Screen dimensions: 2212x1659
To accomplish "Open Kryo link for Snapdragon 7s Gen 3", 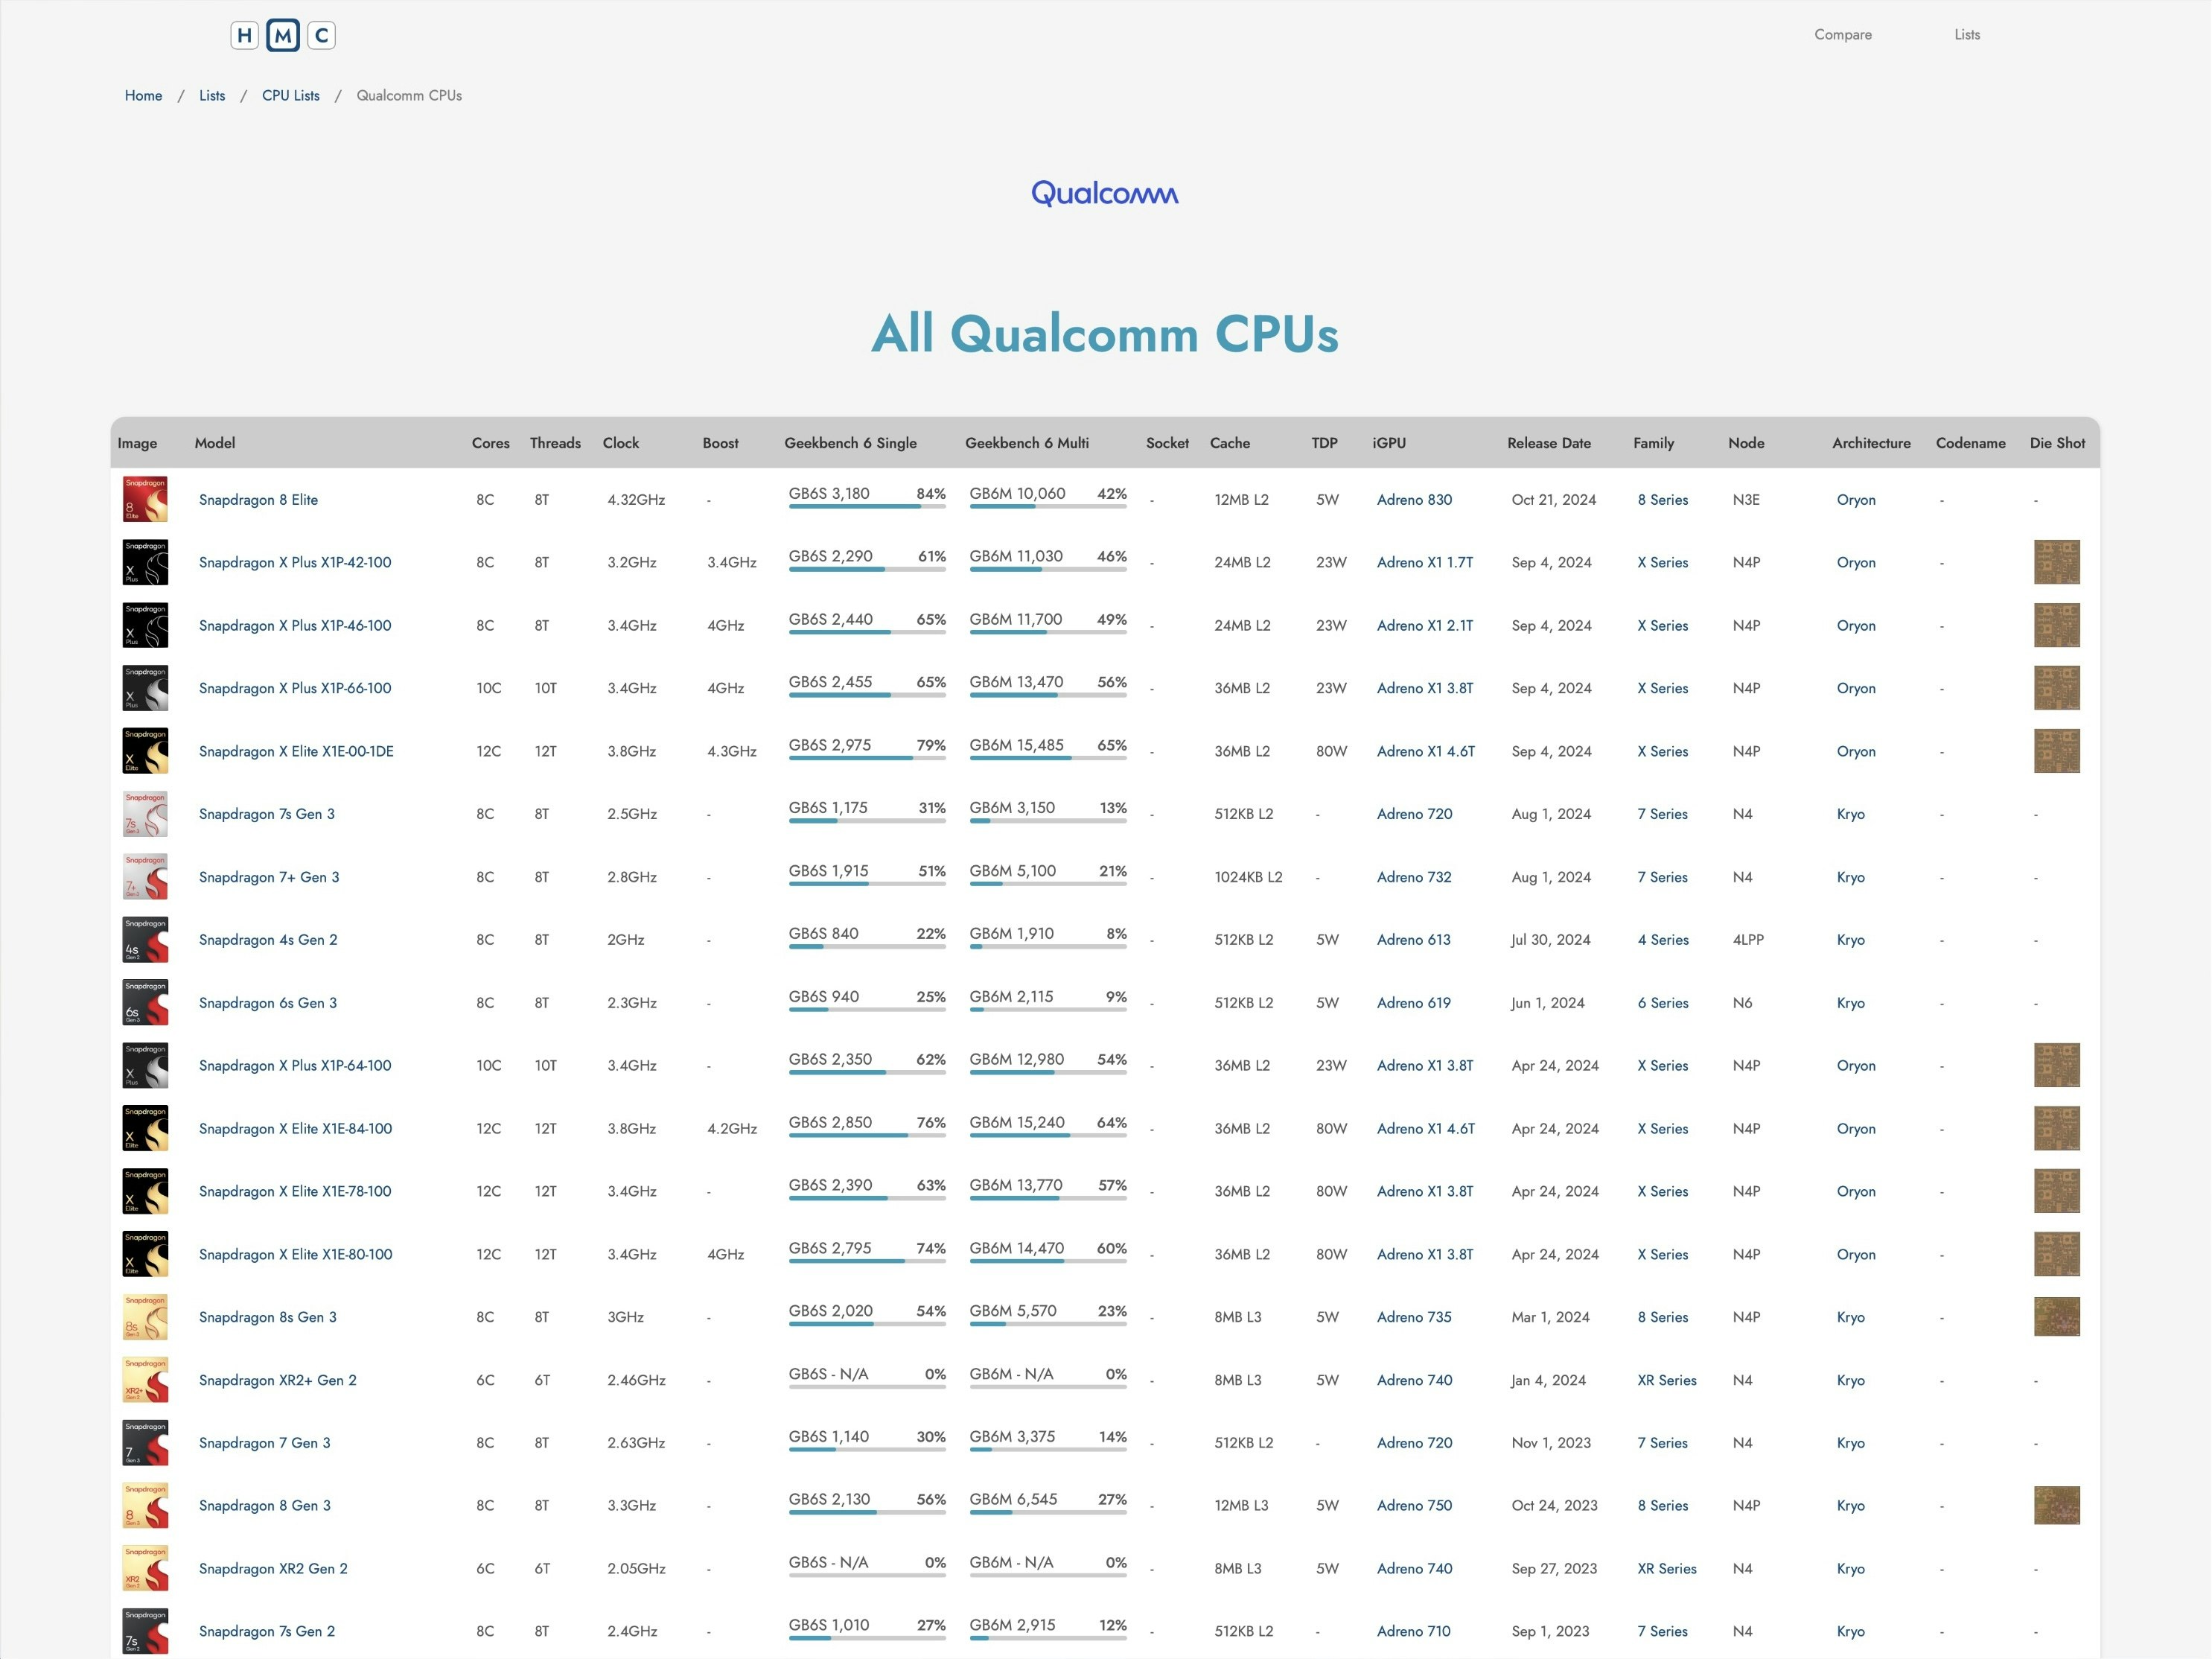I will pyautogui.click(x=1851, y=814).
